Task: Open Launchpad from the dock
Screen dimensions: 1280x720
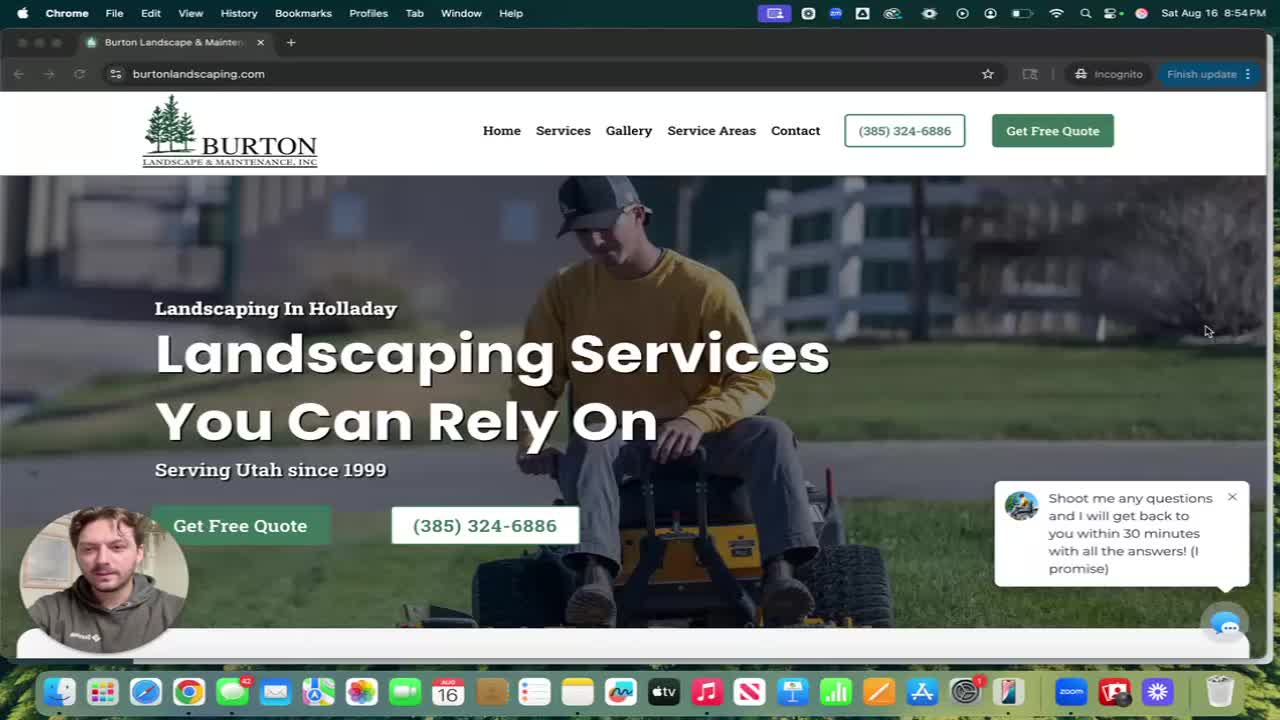Action: point(103,691)
